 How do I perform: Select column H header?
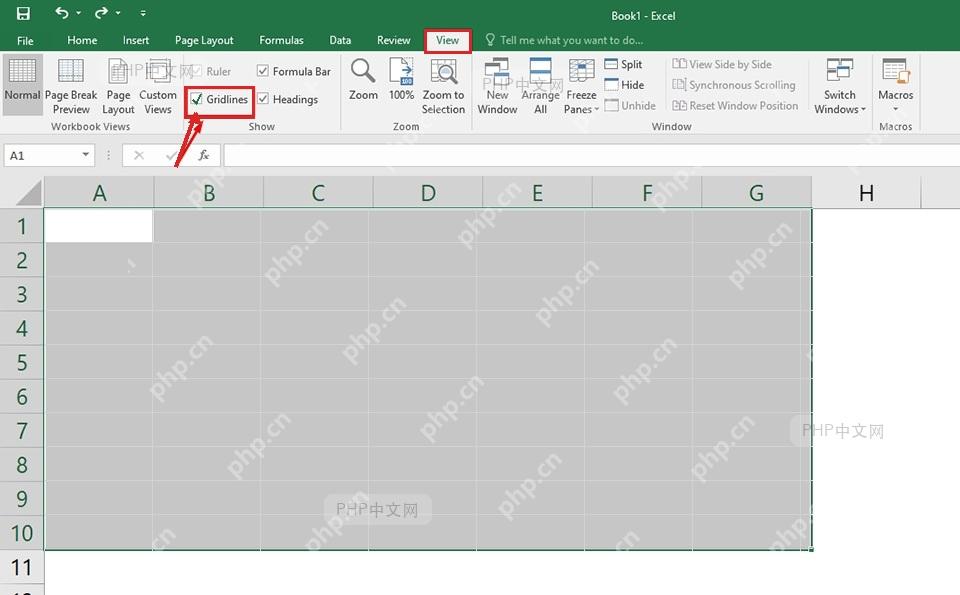(866, 193)
